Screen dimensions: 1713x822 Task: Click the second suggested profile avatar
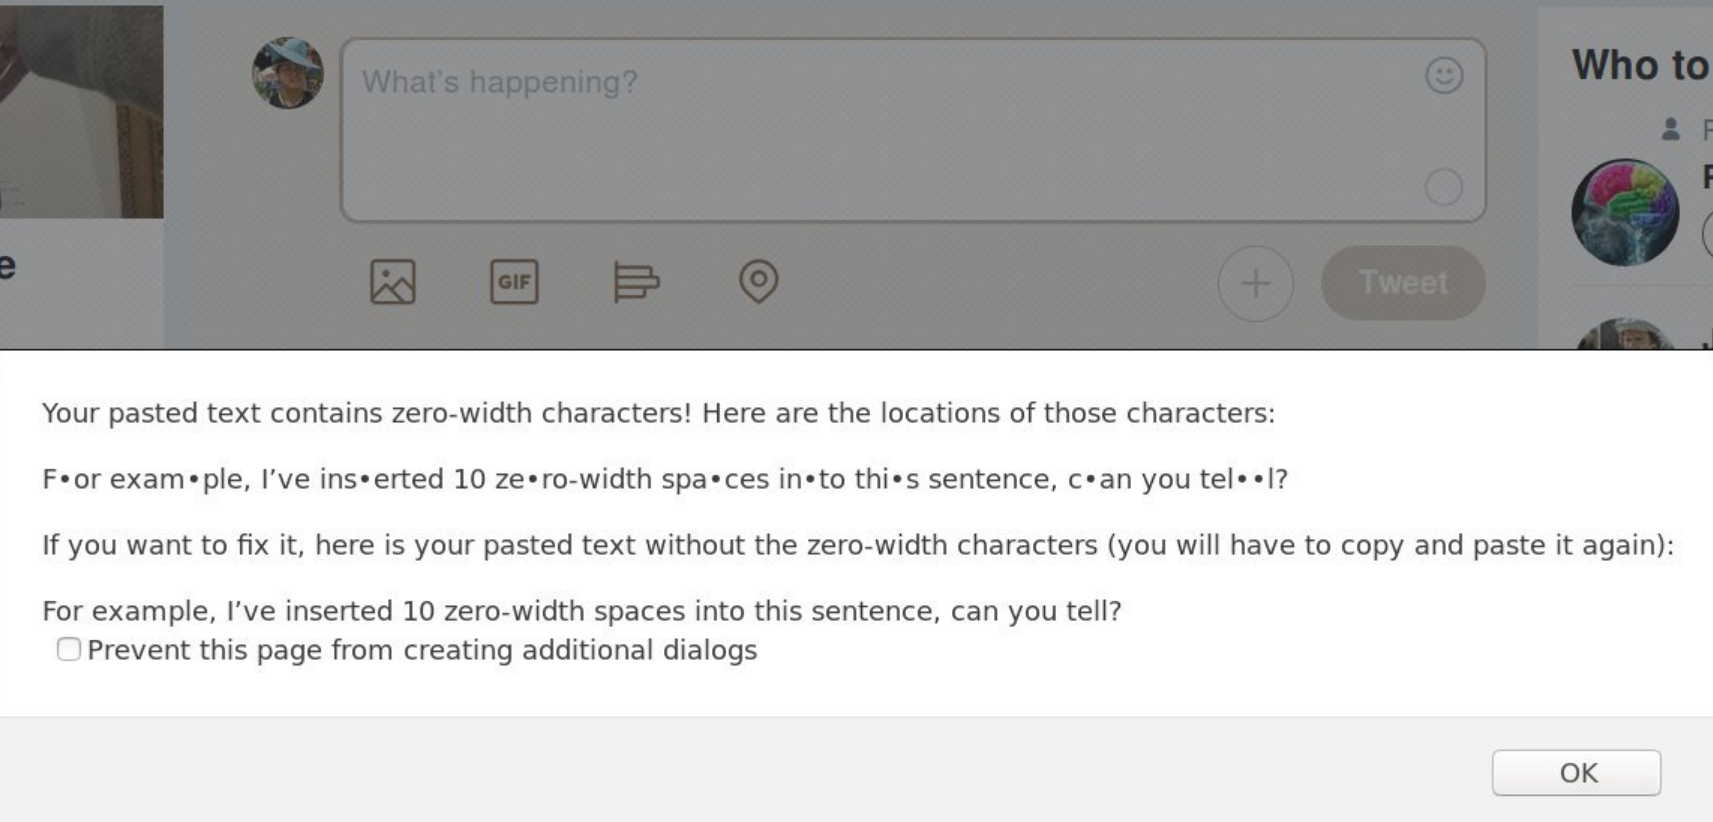pos(1627,335)
